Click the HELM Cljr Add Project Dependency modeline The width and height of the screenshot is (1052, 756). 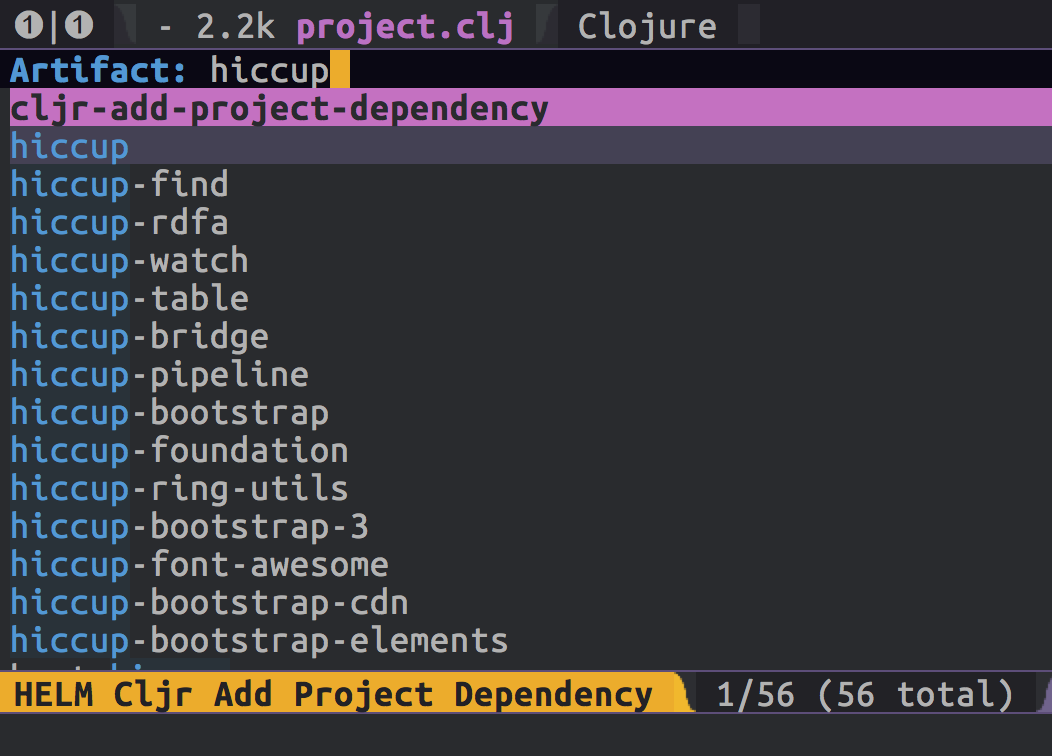[x=333, y=694]
